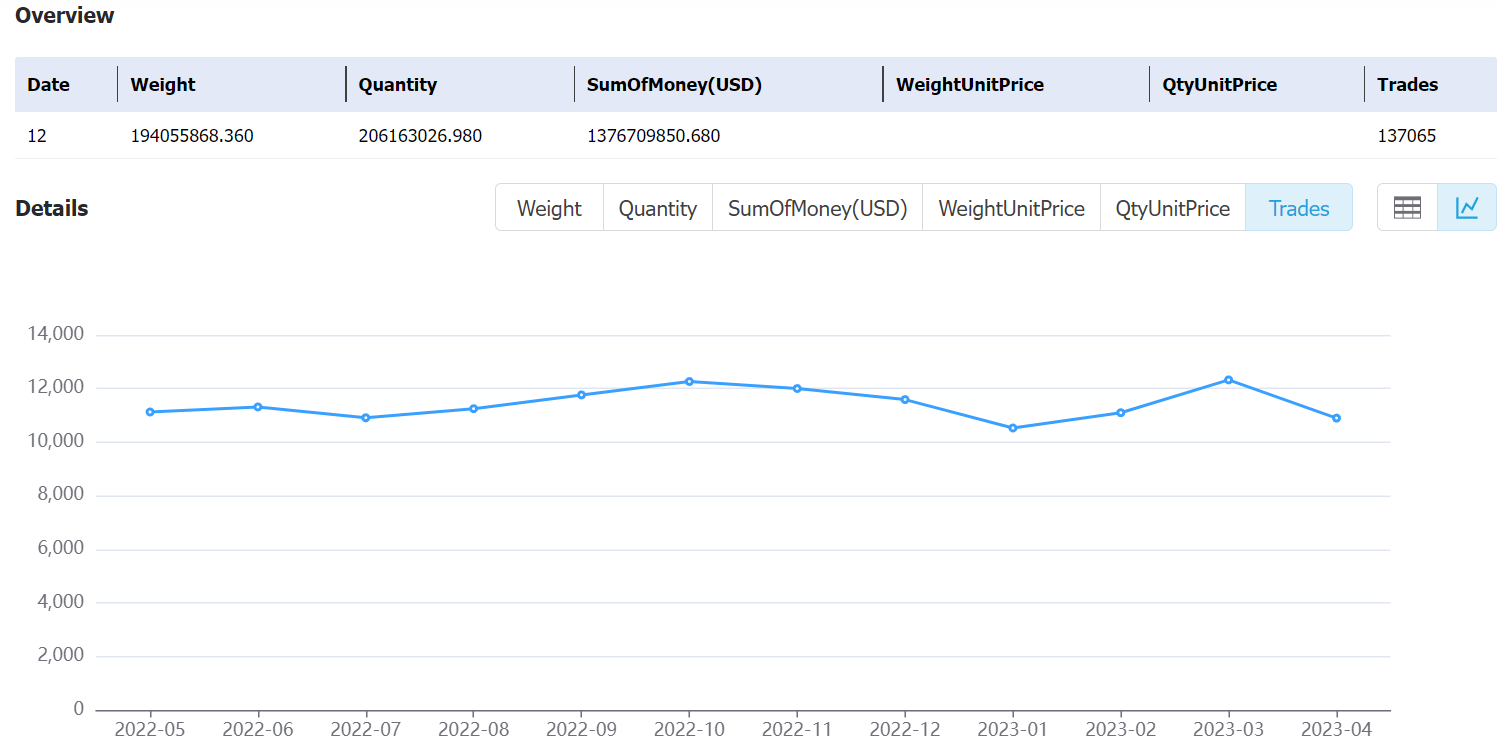Image resolution: width=1503 pixels, height=753 pixels.
Task: Click the money value 1376709850.680
Action: tap(653, 136)
